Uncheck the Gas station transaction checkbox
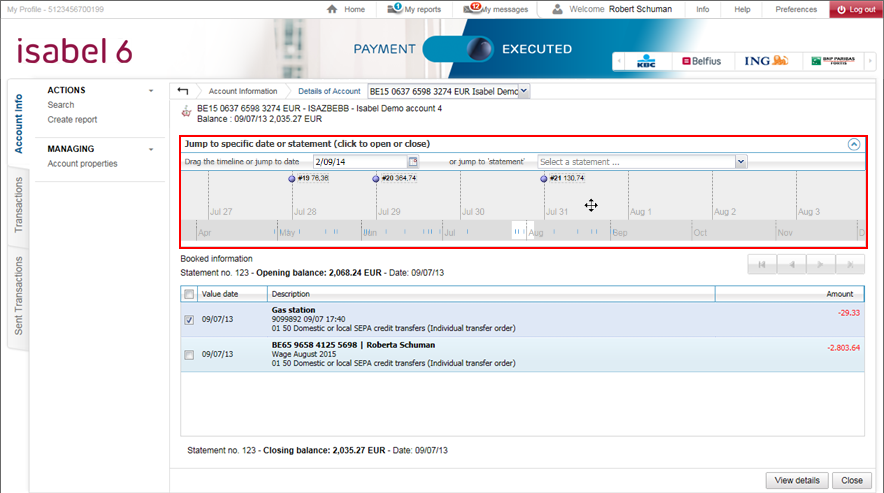 (x=189, y=320)
